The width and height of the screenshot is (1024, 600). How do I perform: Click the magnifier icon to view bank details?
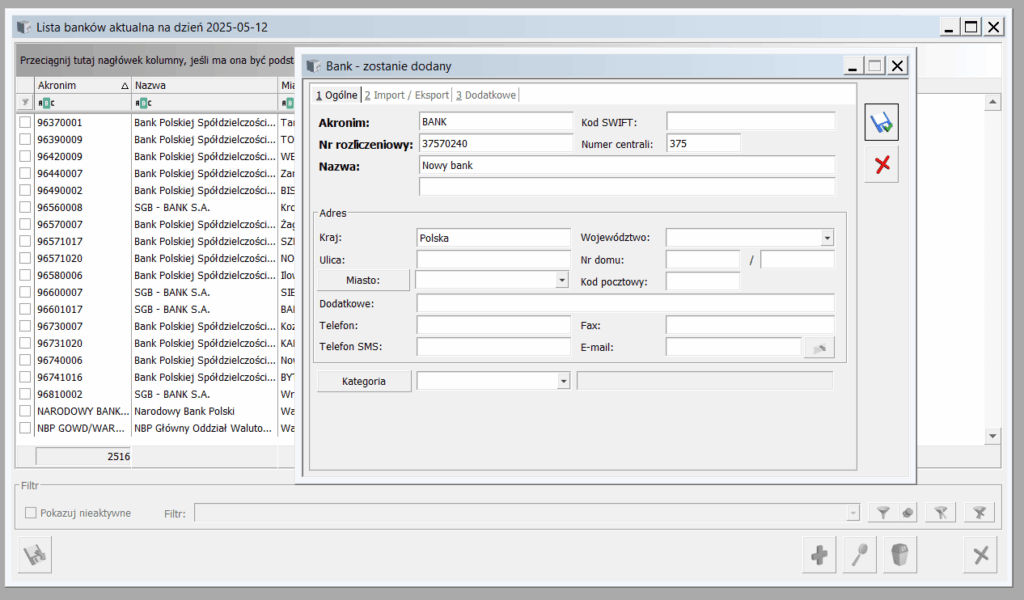pos(858,555)
